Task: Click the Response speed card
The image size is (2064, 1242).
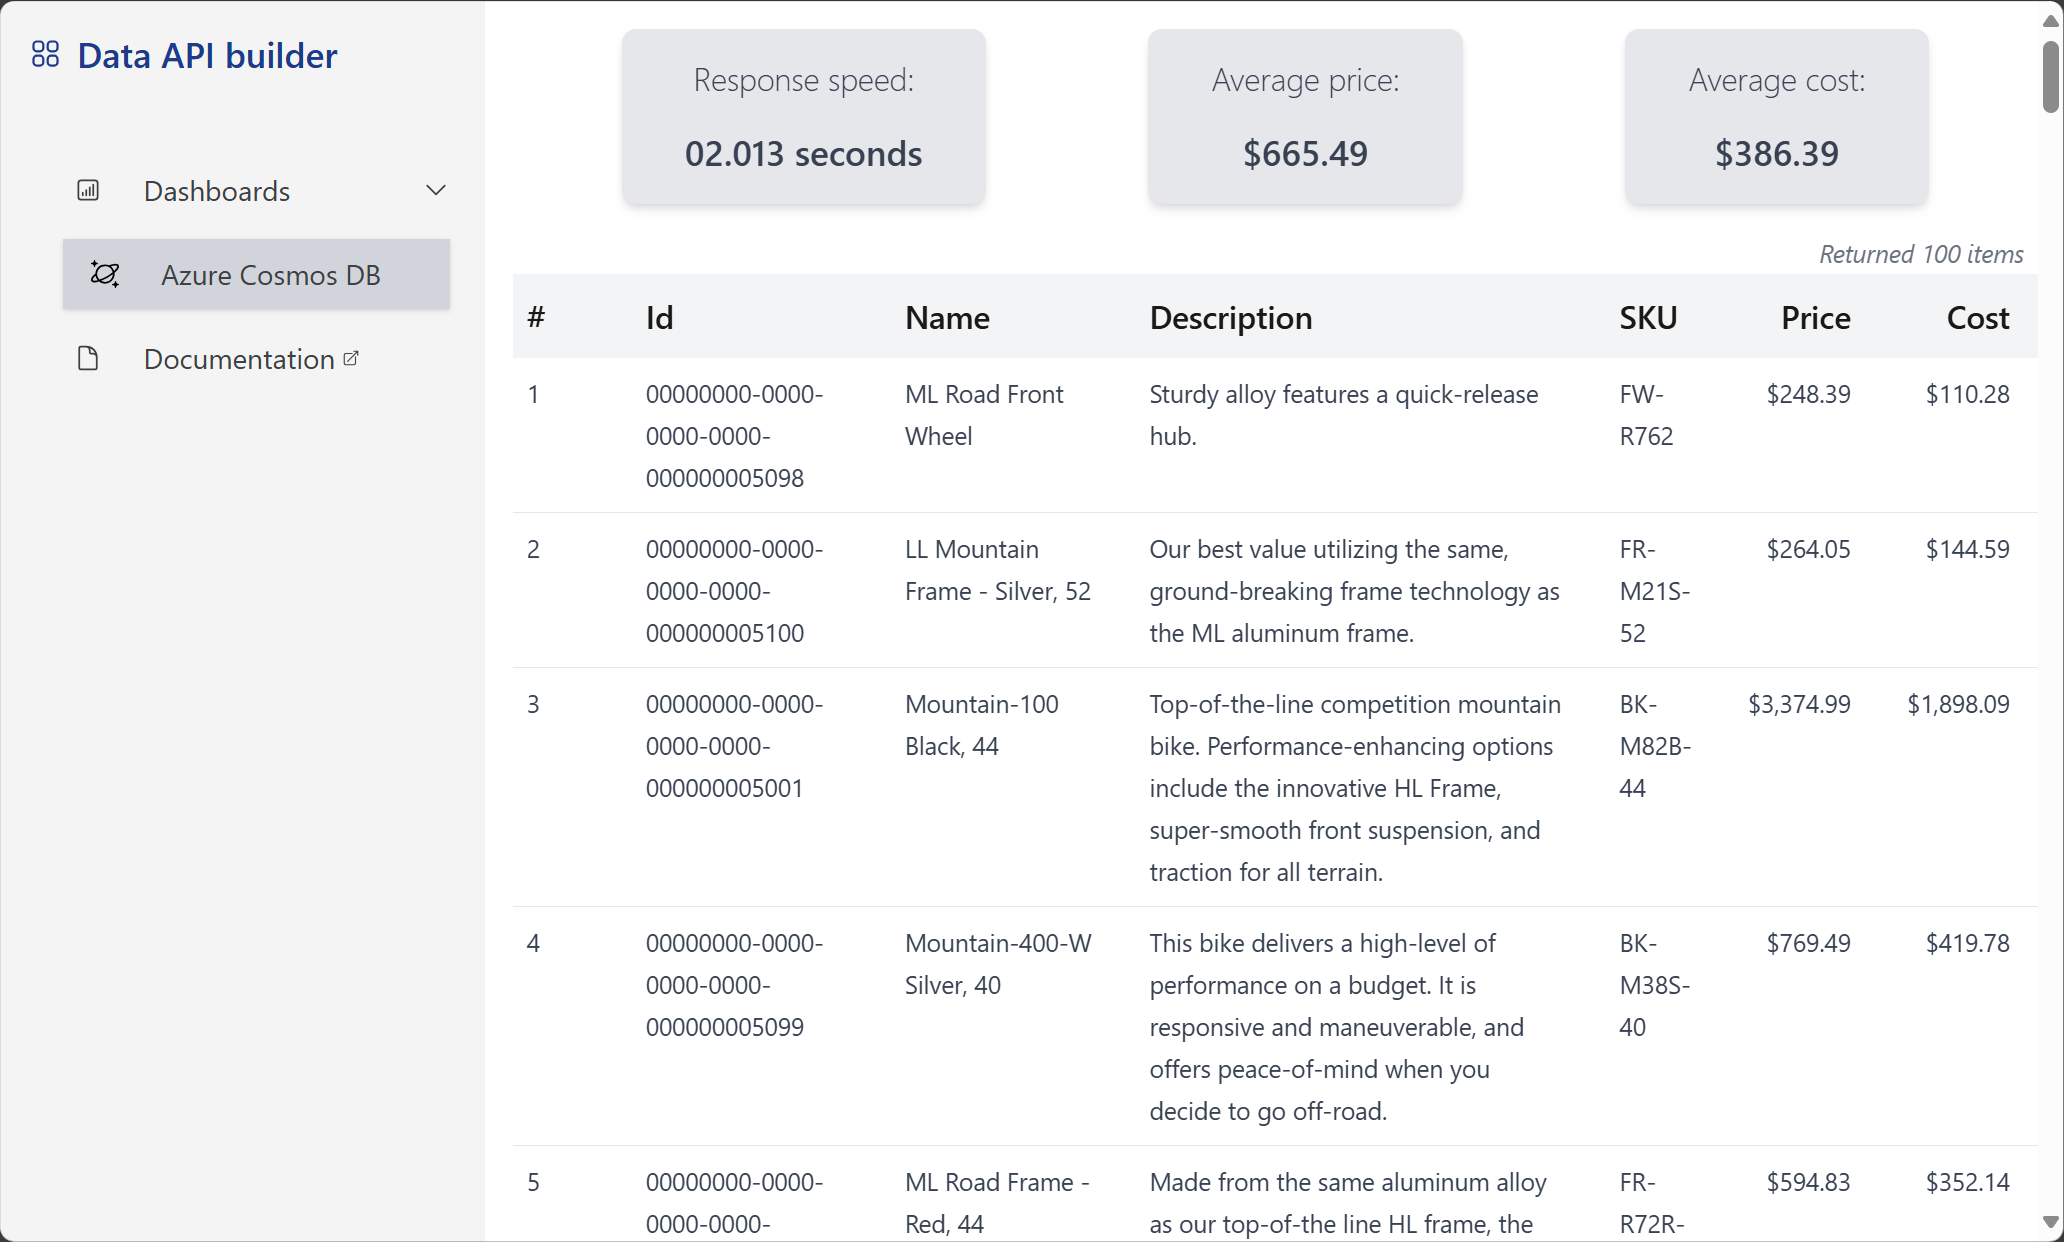Action: (x=803, y=117)
